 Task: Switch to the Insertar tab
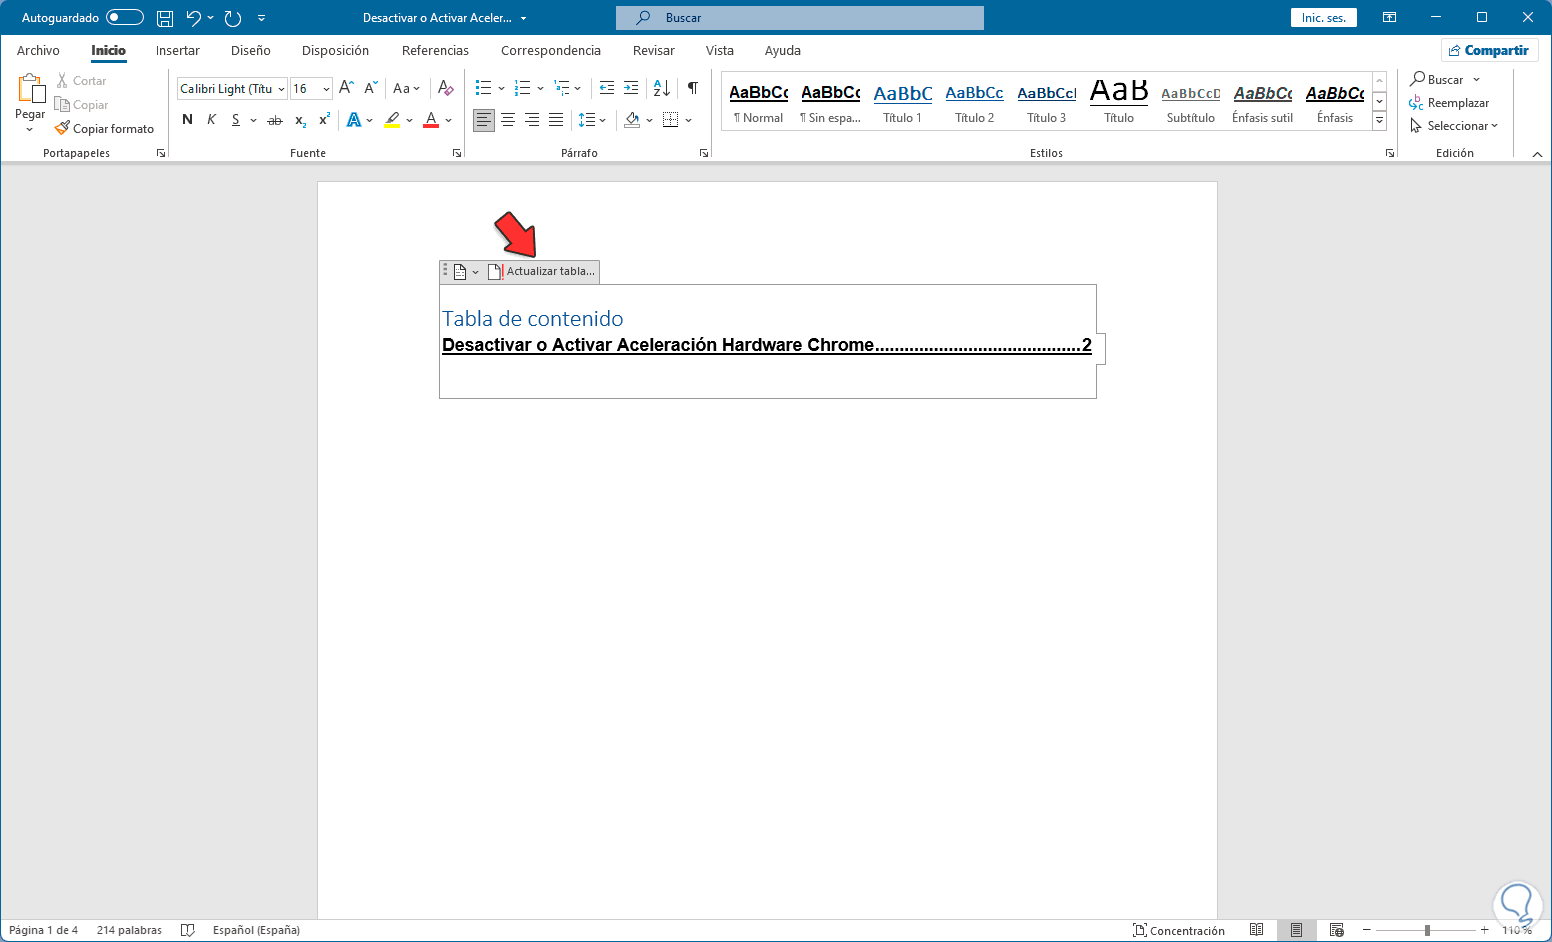tap(178, 50)
